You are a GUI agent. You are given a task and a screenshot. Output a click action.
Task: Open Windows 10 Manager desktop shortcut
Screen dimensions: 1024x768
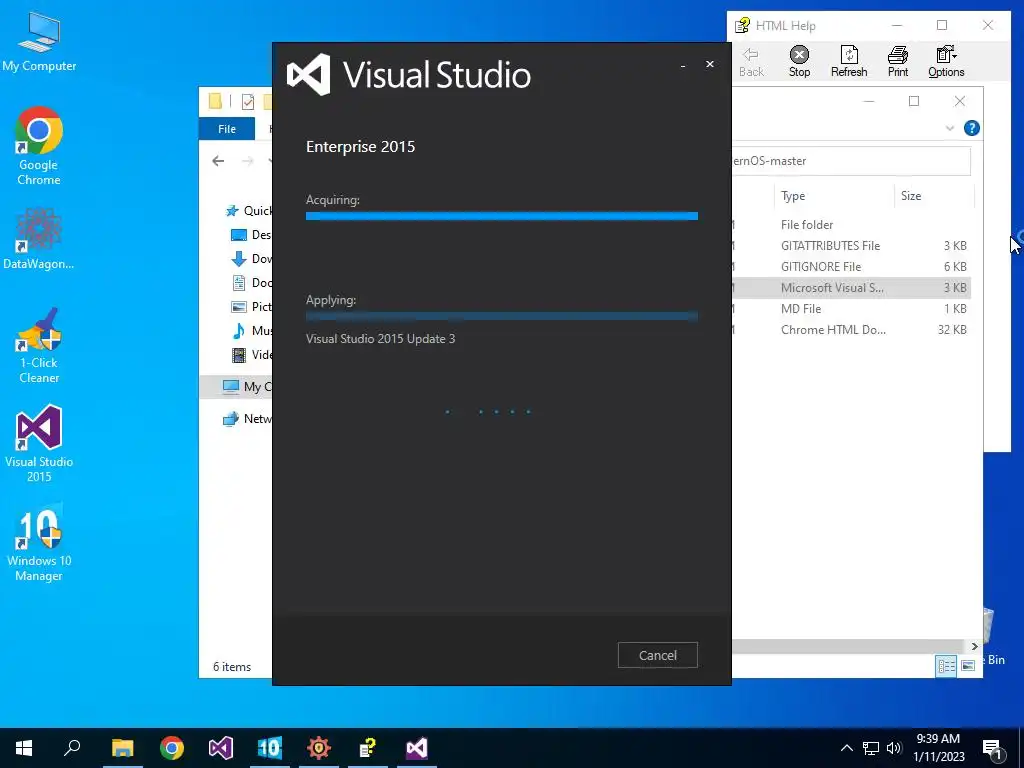[39, 543]
